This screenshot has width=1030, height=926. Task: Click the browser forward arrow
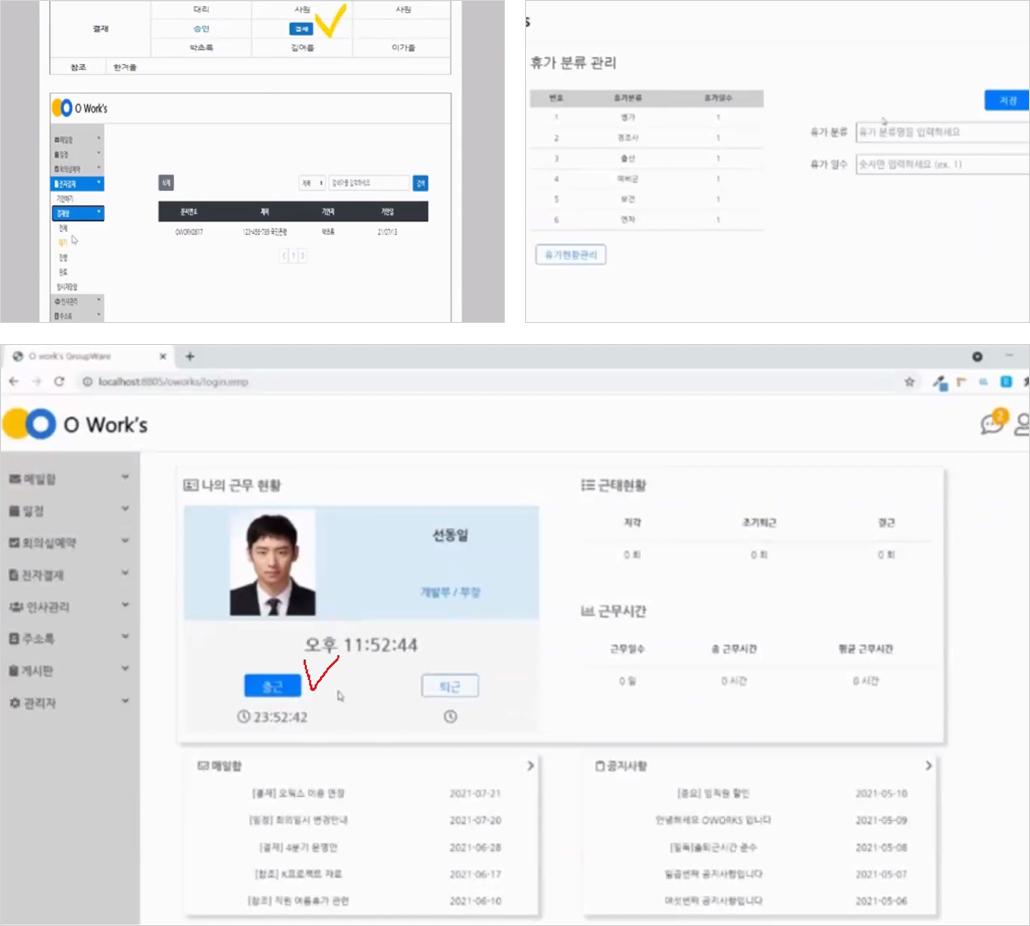click(x=37, y=382)
